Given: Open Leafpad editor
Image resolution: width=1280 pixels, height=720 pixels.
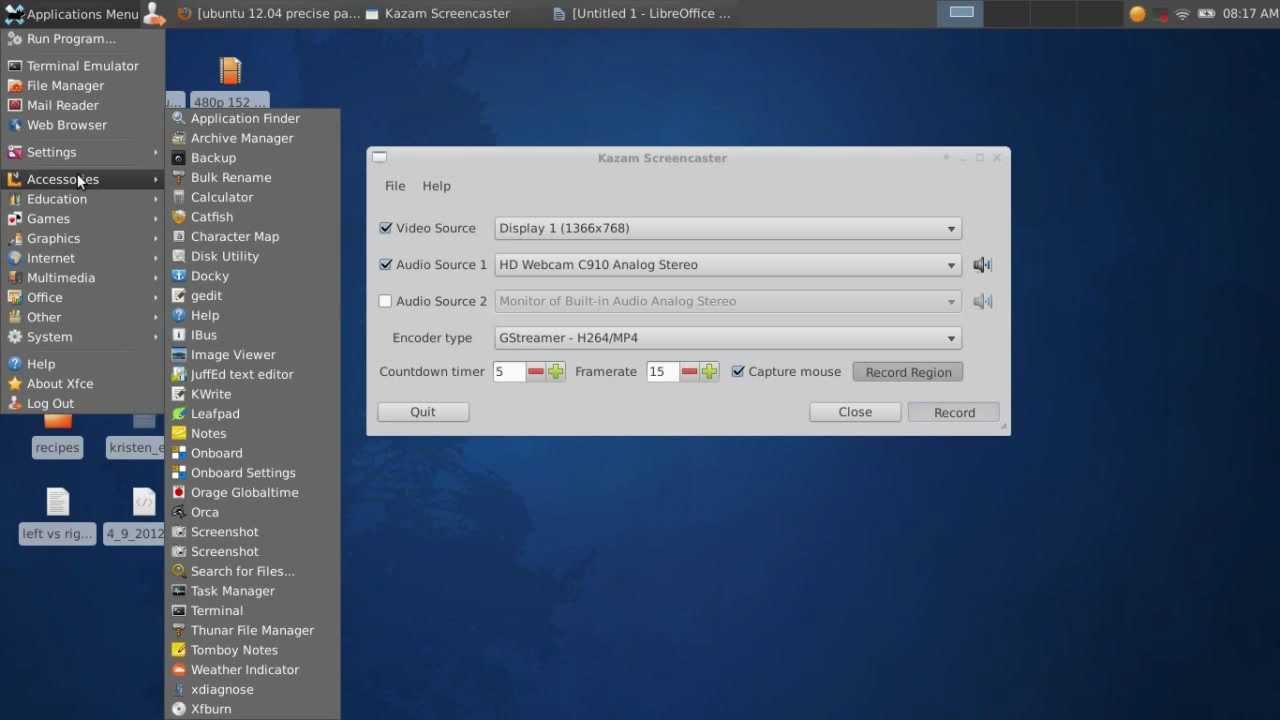Looking at the screenshot, I should point(252,414).
